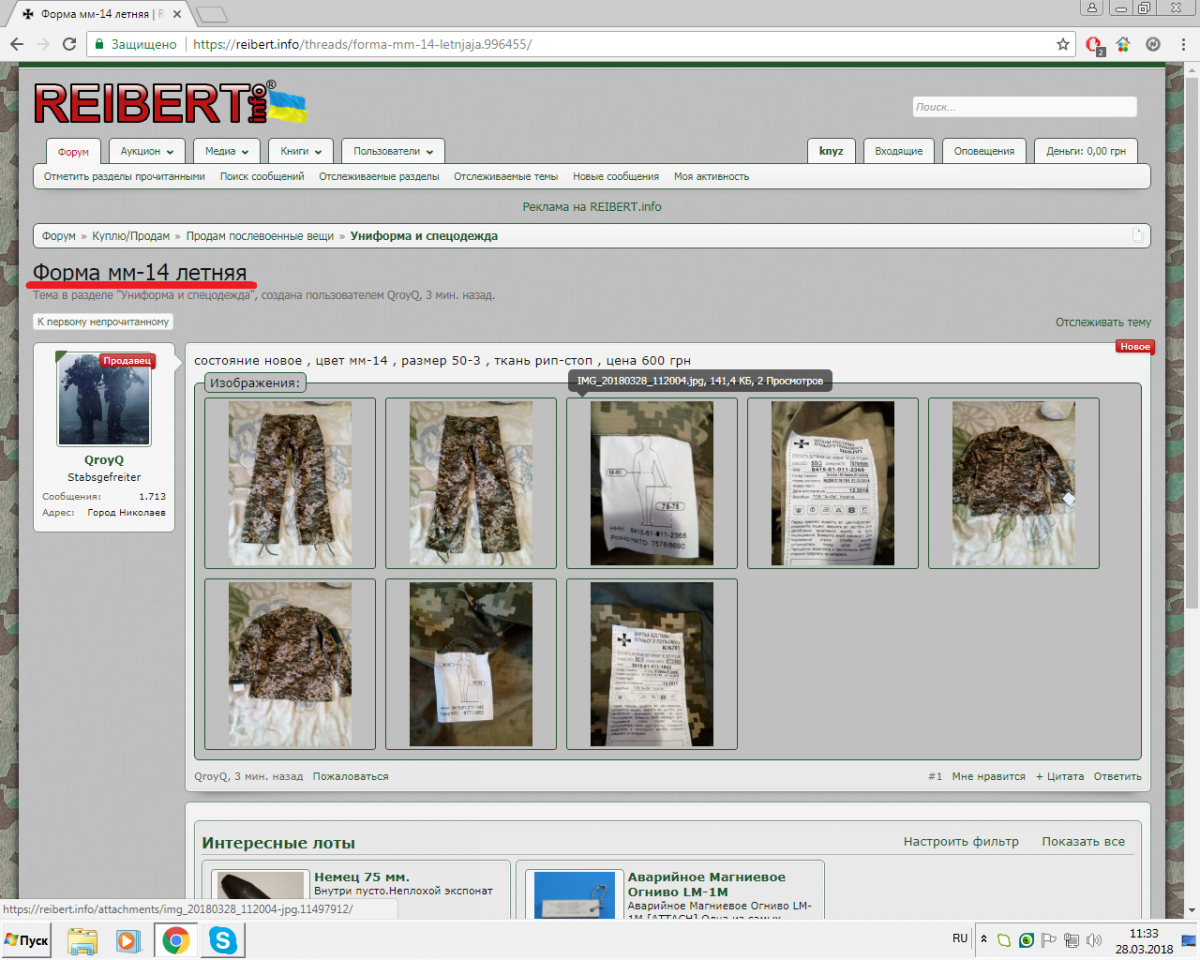Screen dimensions: 1200x960
Task: Go to Униформа и спецодежда breadcrumb
Action: pyautogui.click(x=424, y=236)
